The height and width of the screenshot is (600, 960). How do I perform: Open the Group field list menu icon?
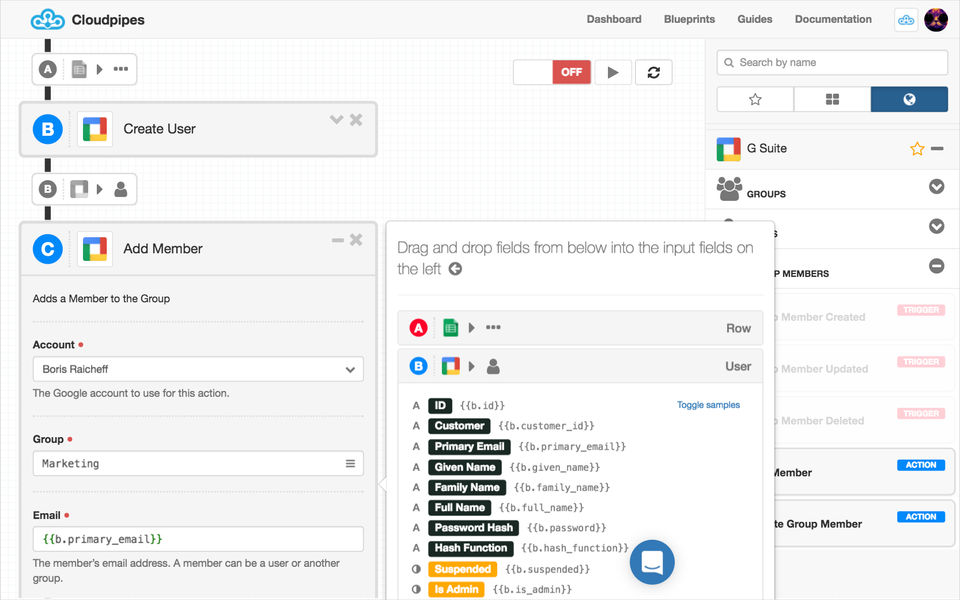(350, 463)
